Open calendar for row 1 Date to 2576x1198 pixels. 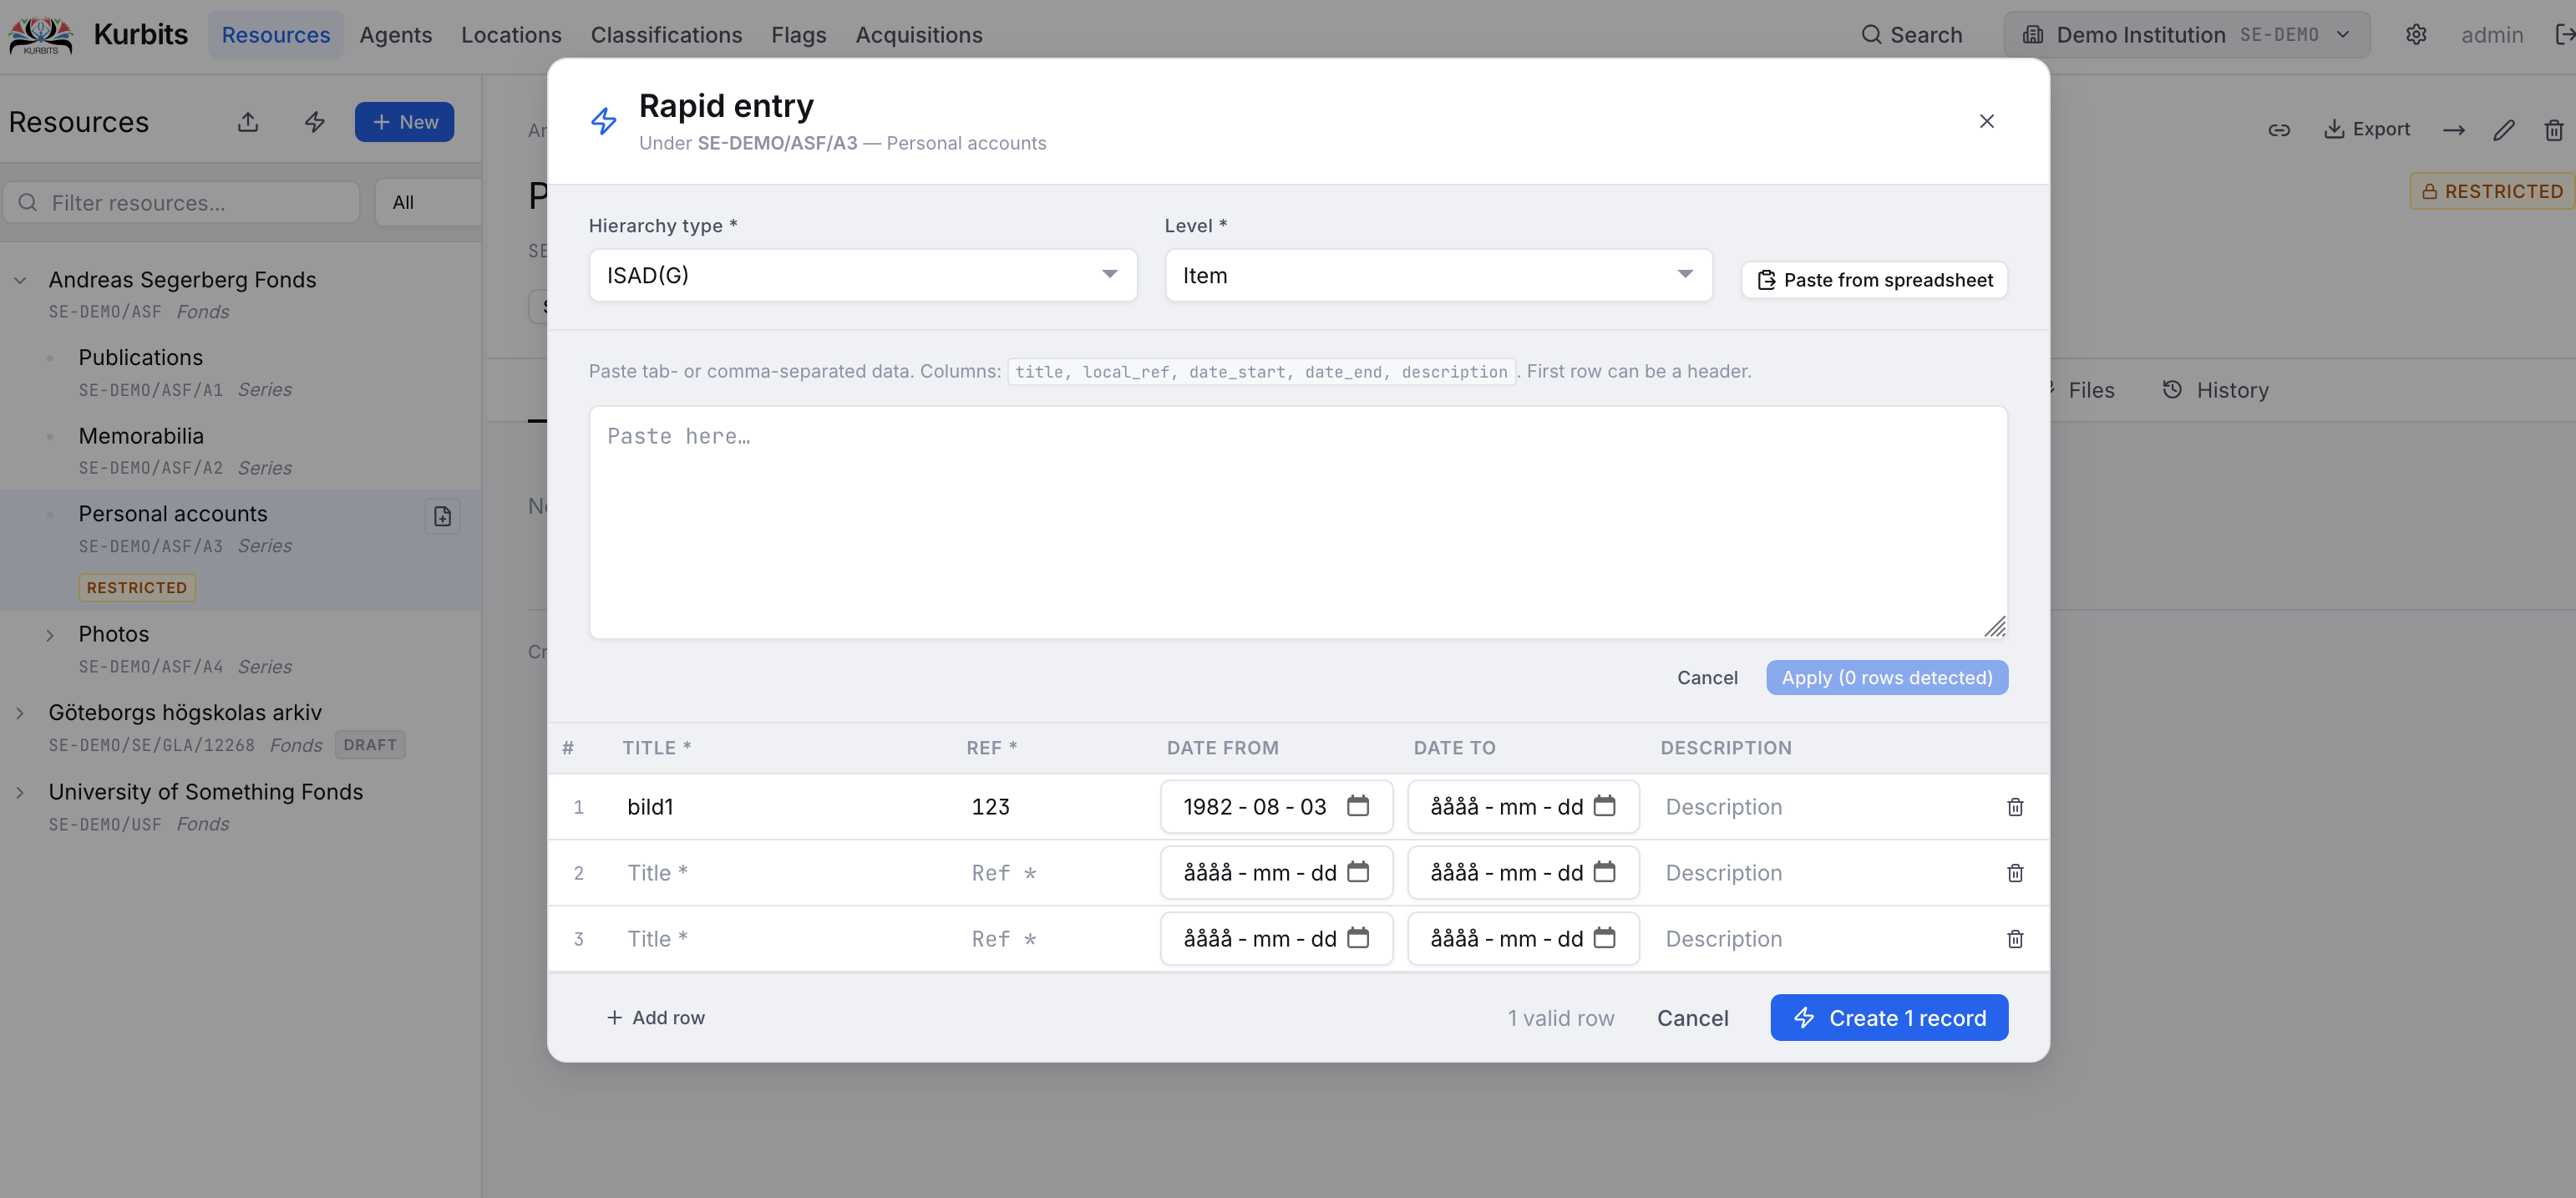[x=1604, y=806]
